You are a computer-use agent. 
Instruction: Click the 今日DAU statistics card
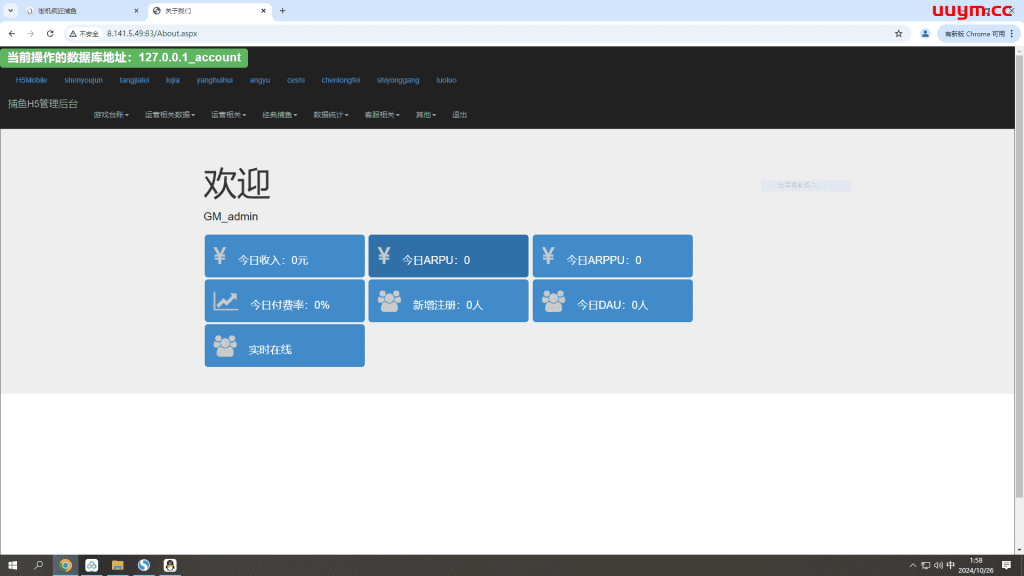(x=612, y=301)
